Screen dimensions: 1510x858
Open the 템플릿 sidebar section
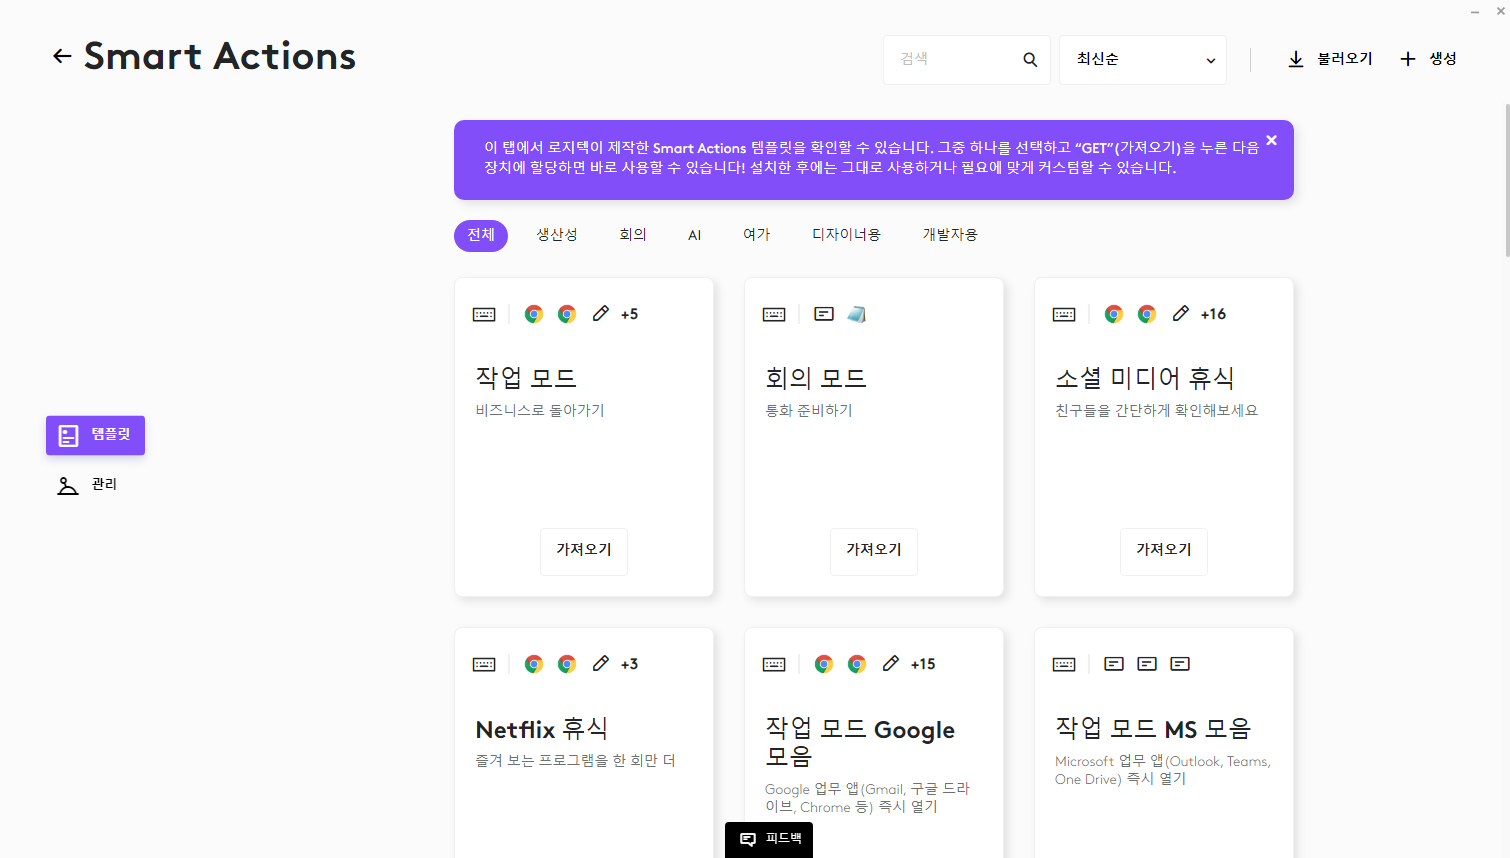(x=95, y=435)
